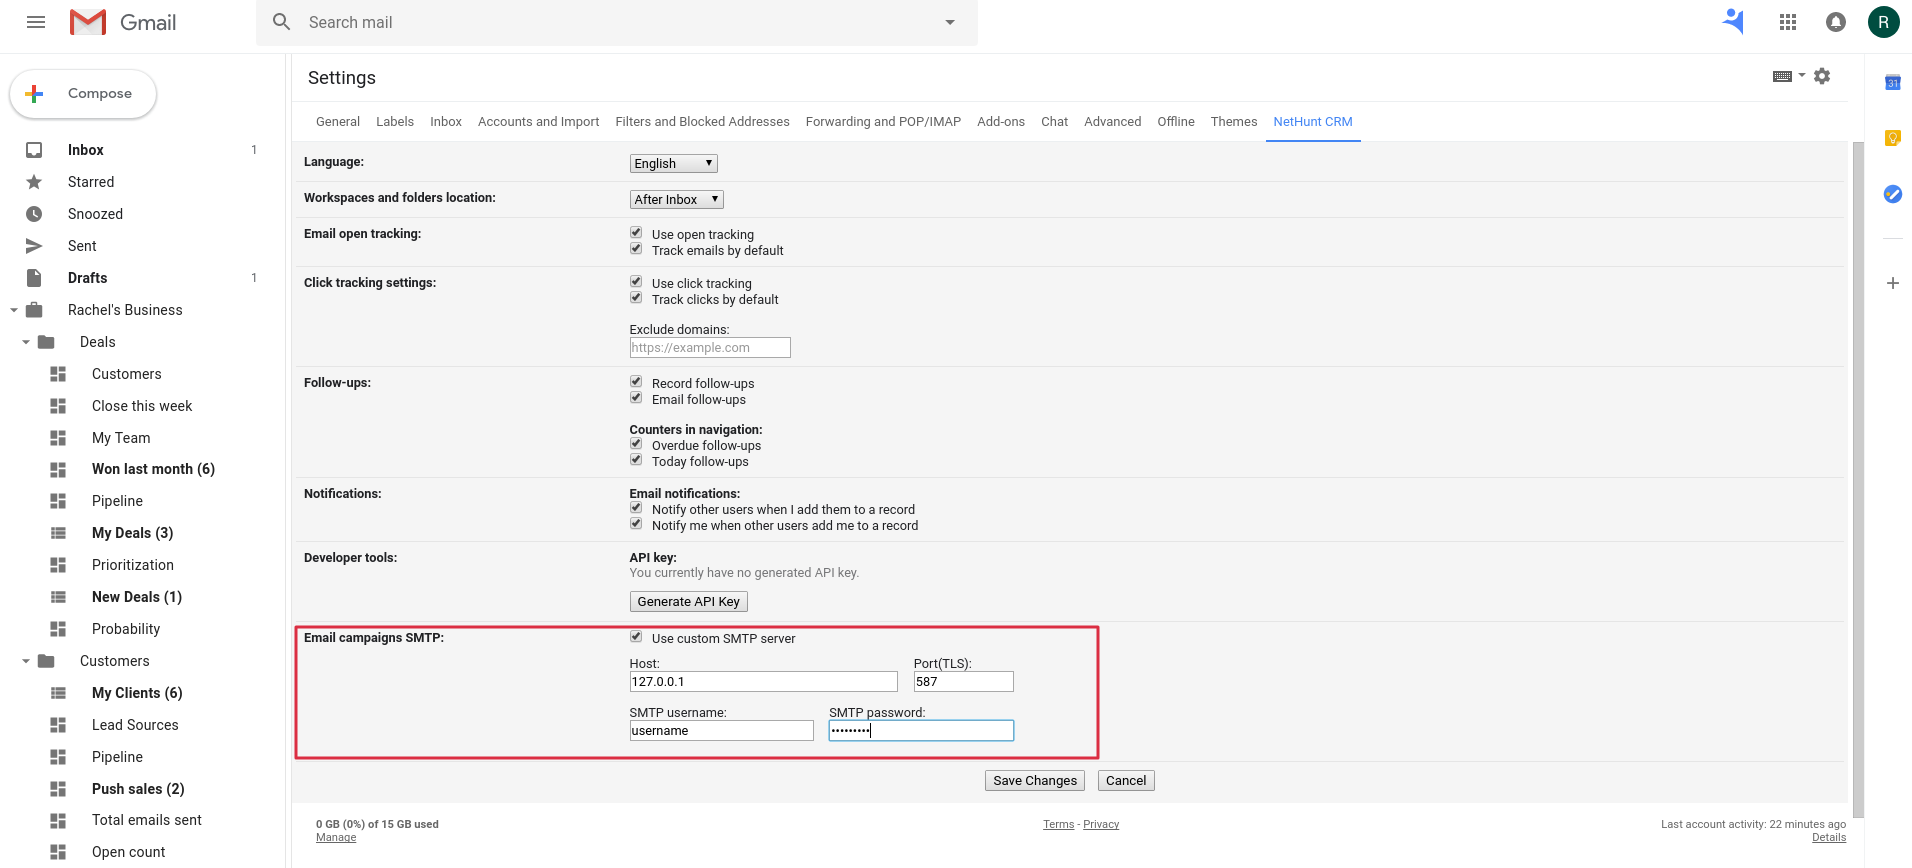The height and width of the screenshot is (868, 1912).
Task: Toggle the Use custom SMTP server checkbox
Action: point(636,637)
